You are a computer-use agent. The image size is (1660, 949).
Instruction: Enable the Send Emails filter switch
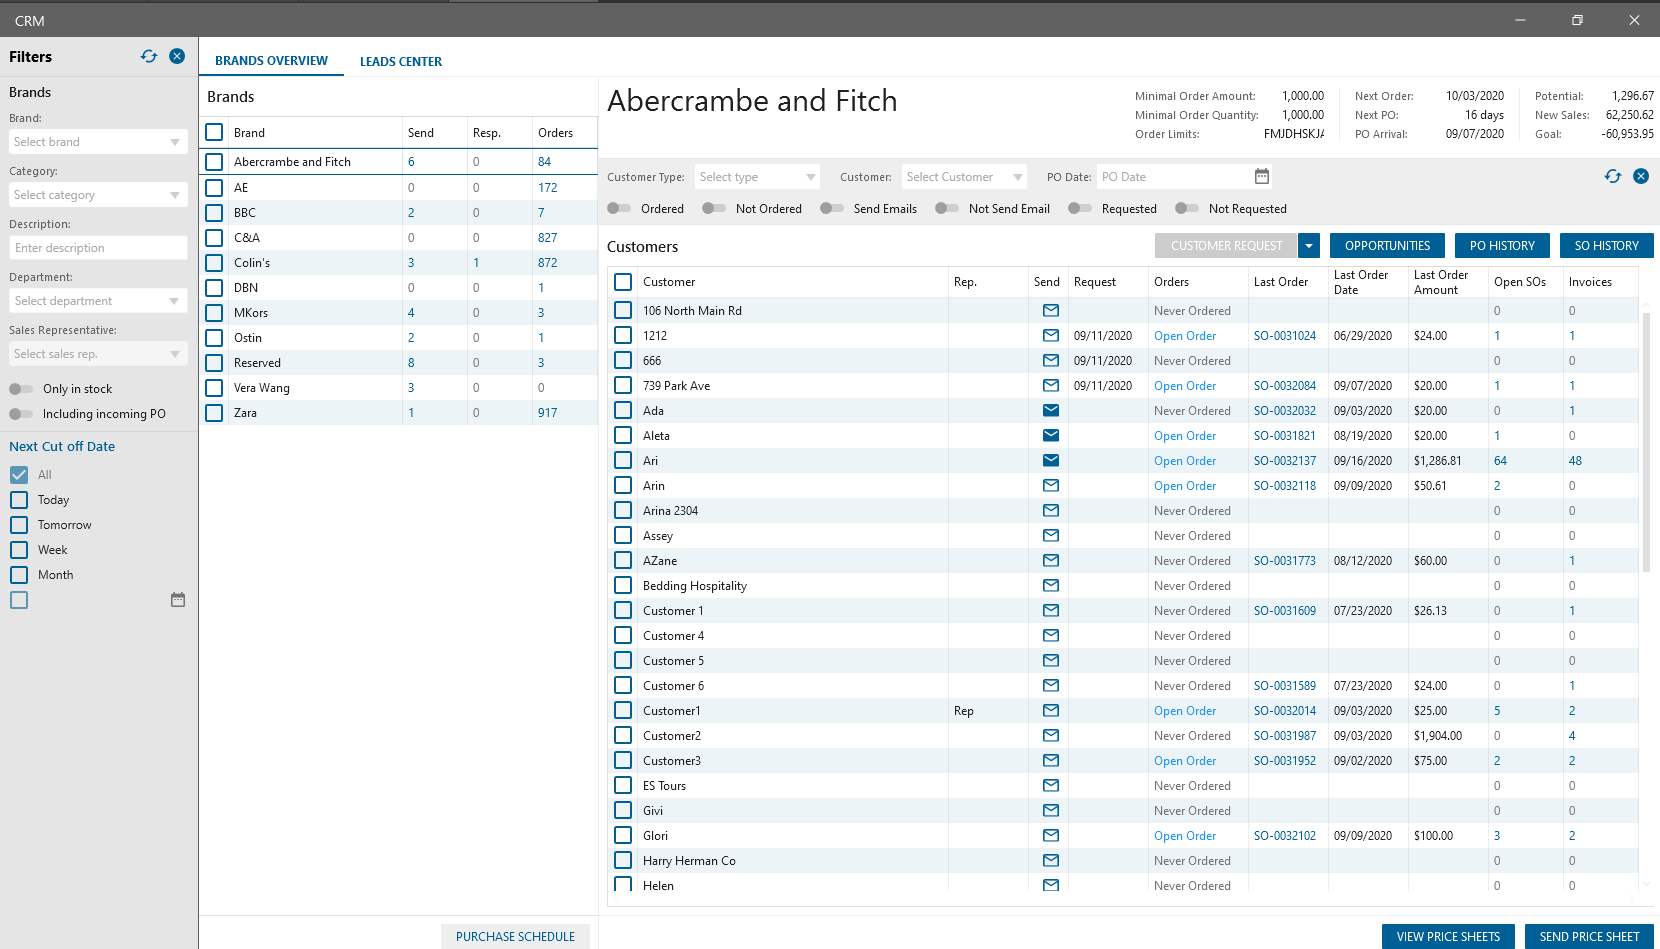click(832, 209)
